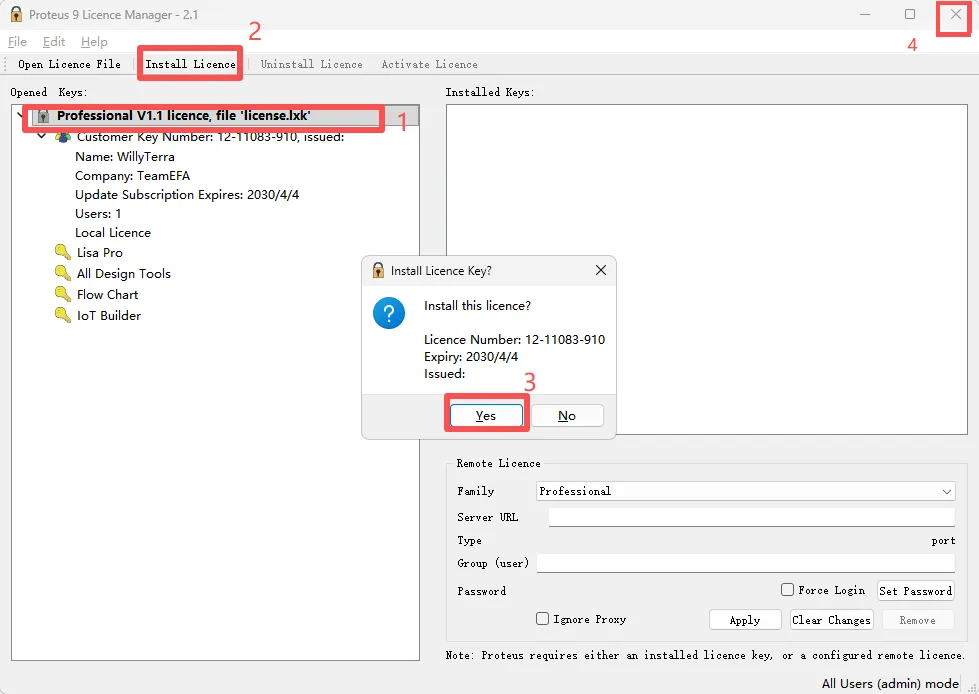
Task: Click the Local Licence row
Action: click(113, 233)
